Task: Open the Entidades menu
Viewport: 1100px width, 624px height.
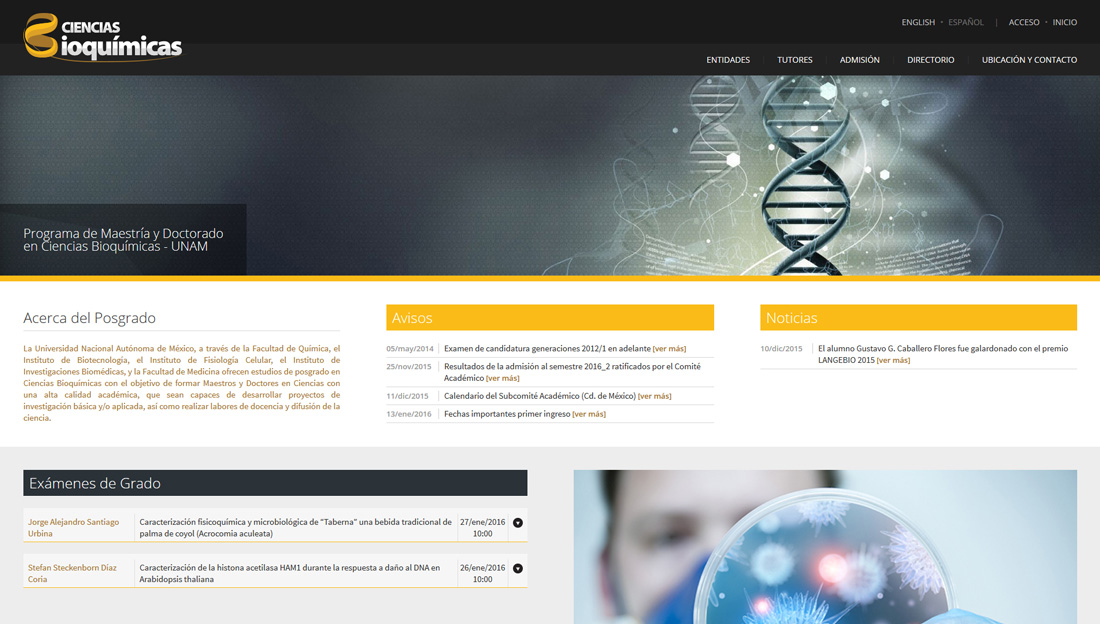Action: click(728, 60)
